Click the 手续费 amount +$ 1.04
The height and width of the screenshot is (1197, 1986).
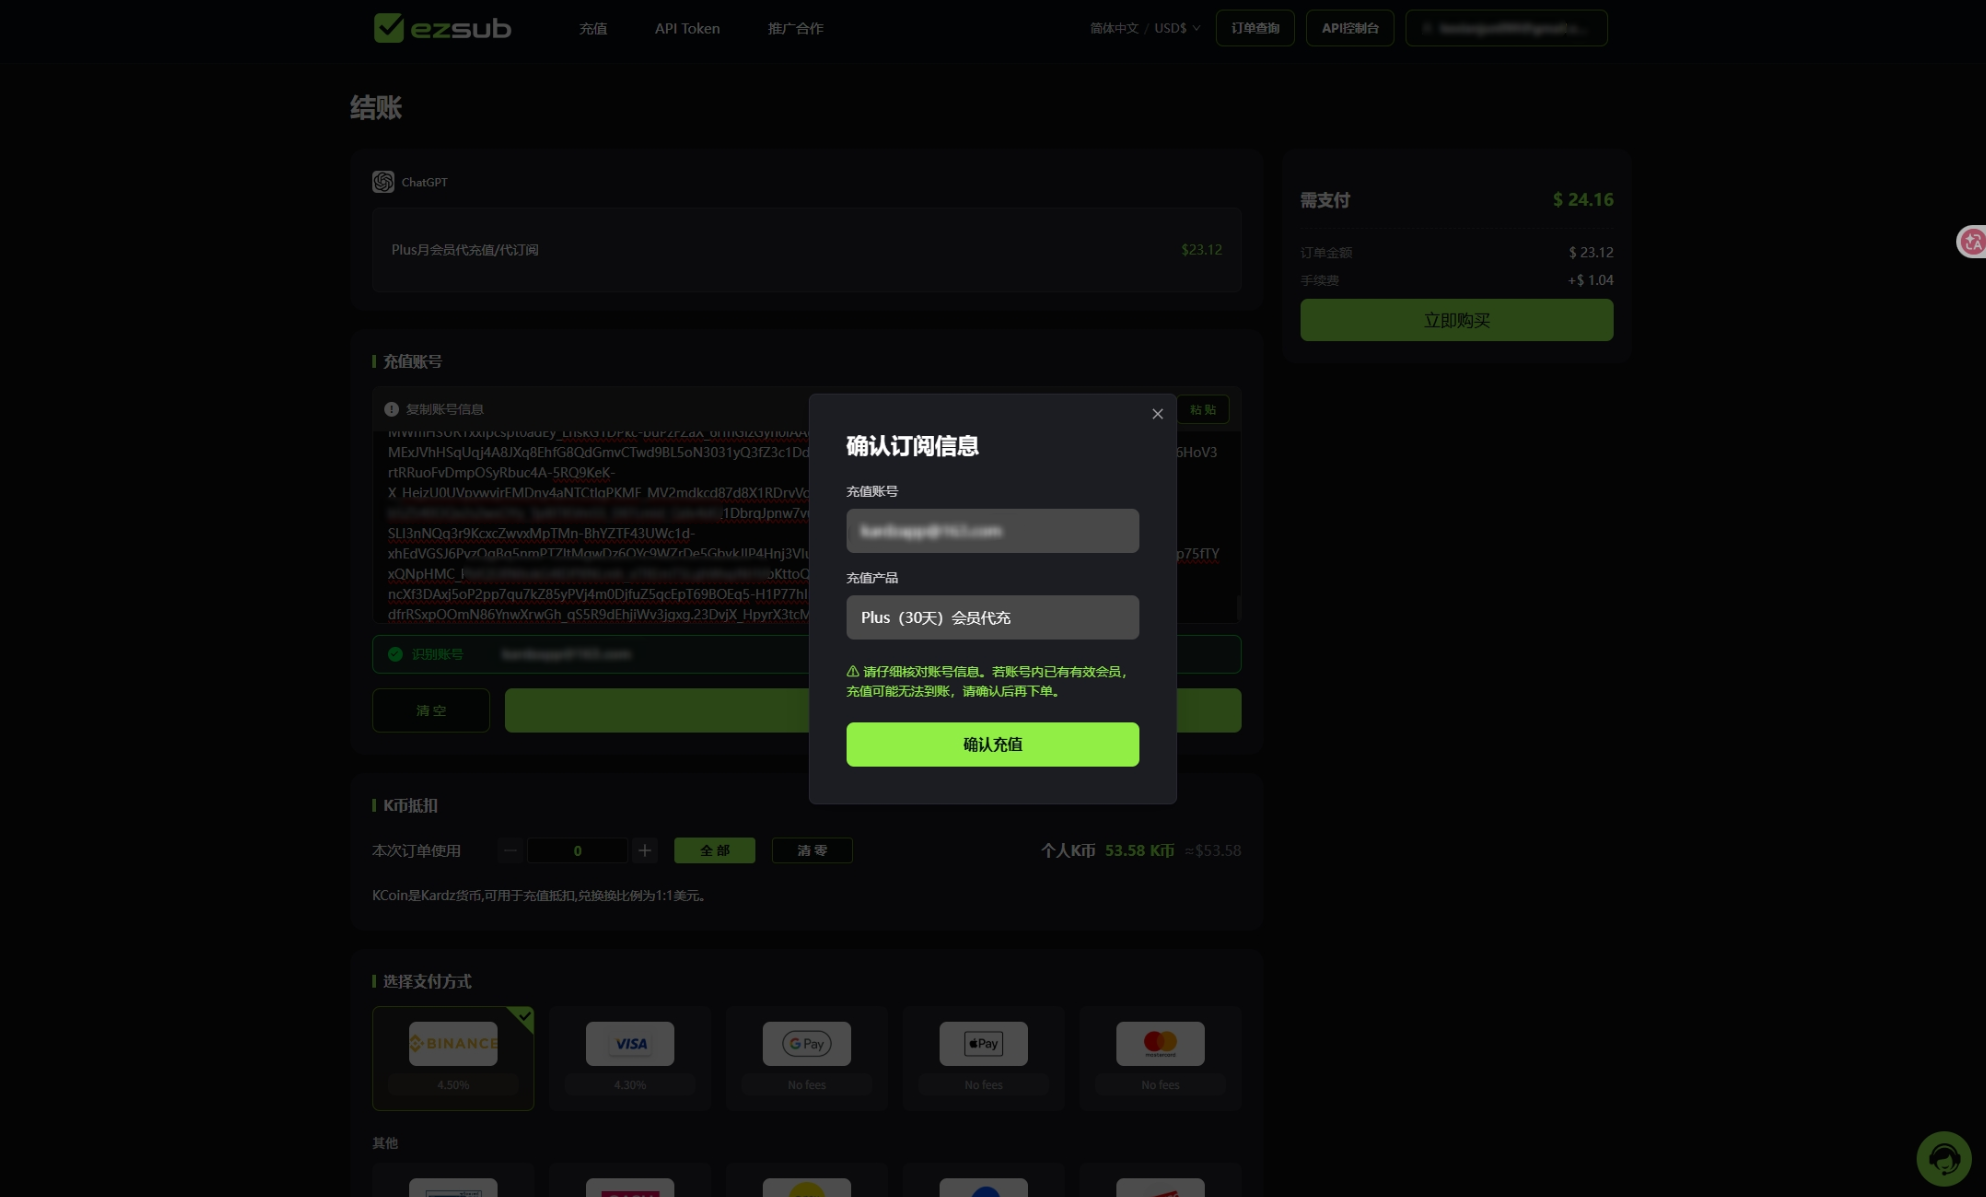[x=1590, y=280]
